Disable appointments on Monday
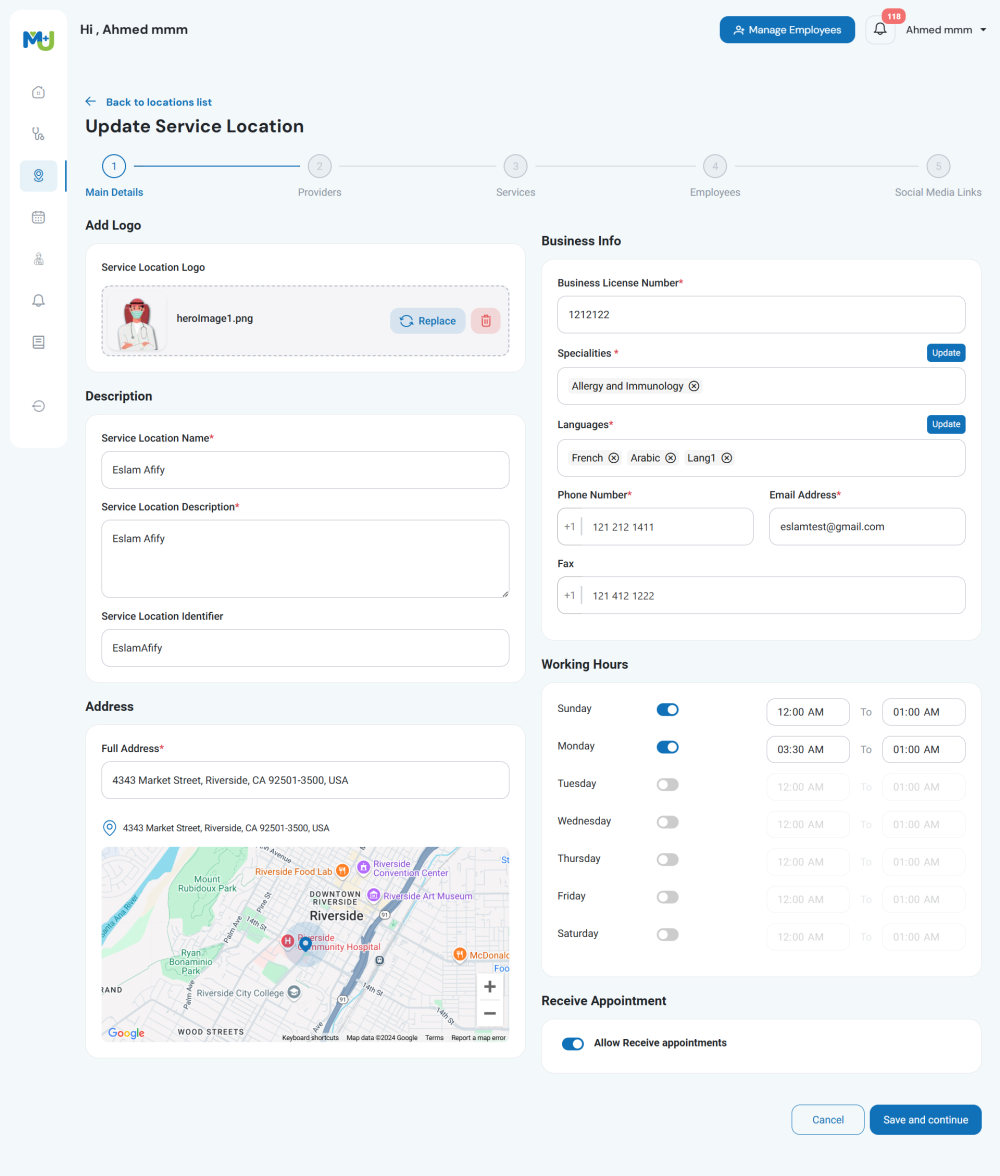Screen dimensions: 1000x1176 tap(667, 746)
